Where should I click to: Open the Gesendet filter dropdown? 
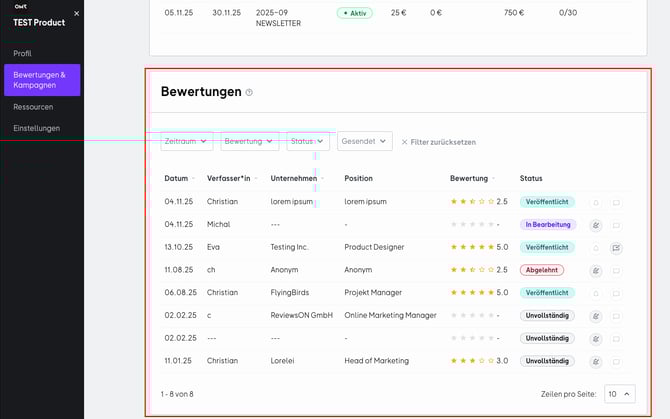(364, 142)
